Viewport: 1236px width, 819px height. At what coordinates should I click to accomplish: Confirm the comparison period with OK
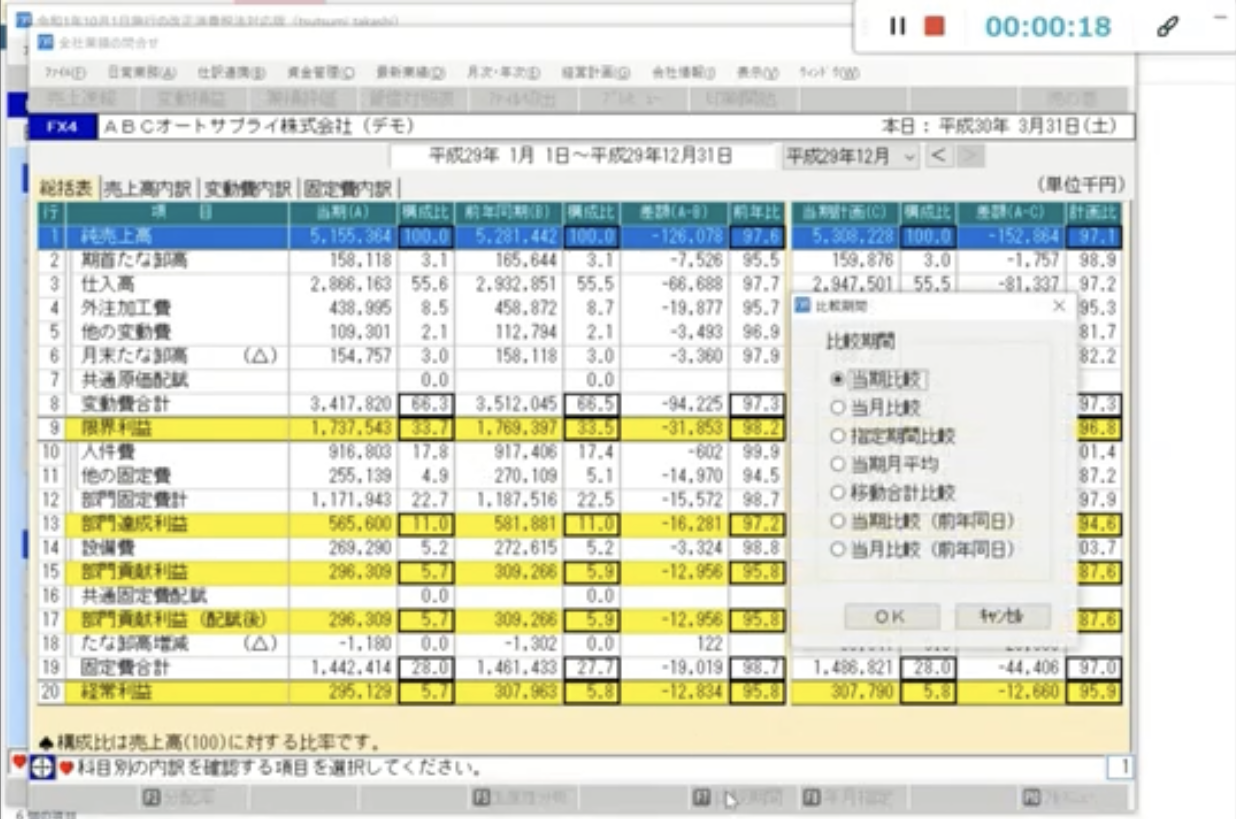(890, 615)
